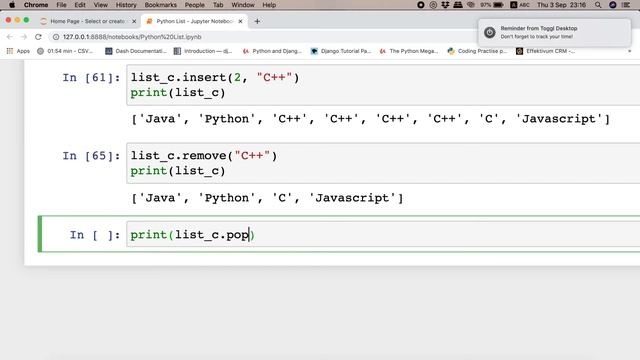This screenshot has width=640, height=360.
Task: Open Spotlight search in menu bar
Action: 598,5
